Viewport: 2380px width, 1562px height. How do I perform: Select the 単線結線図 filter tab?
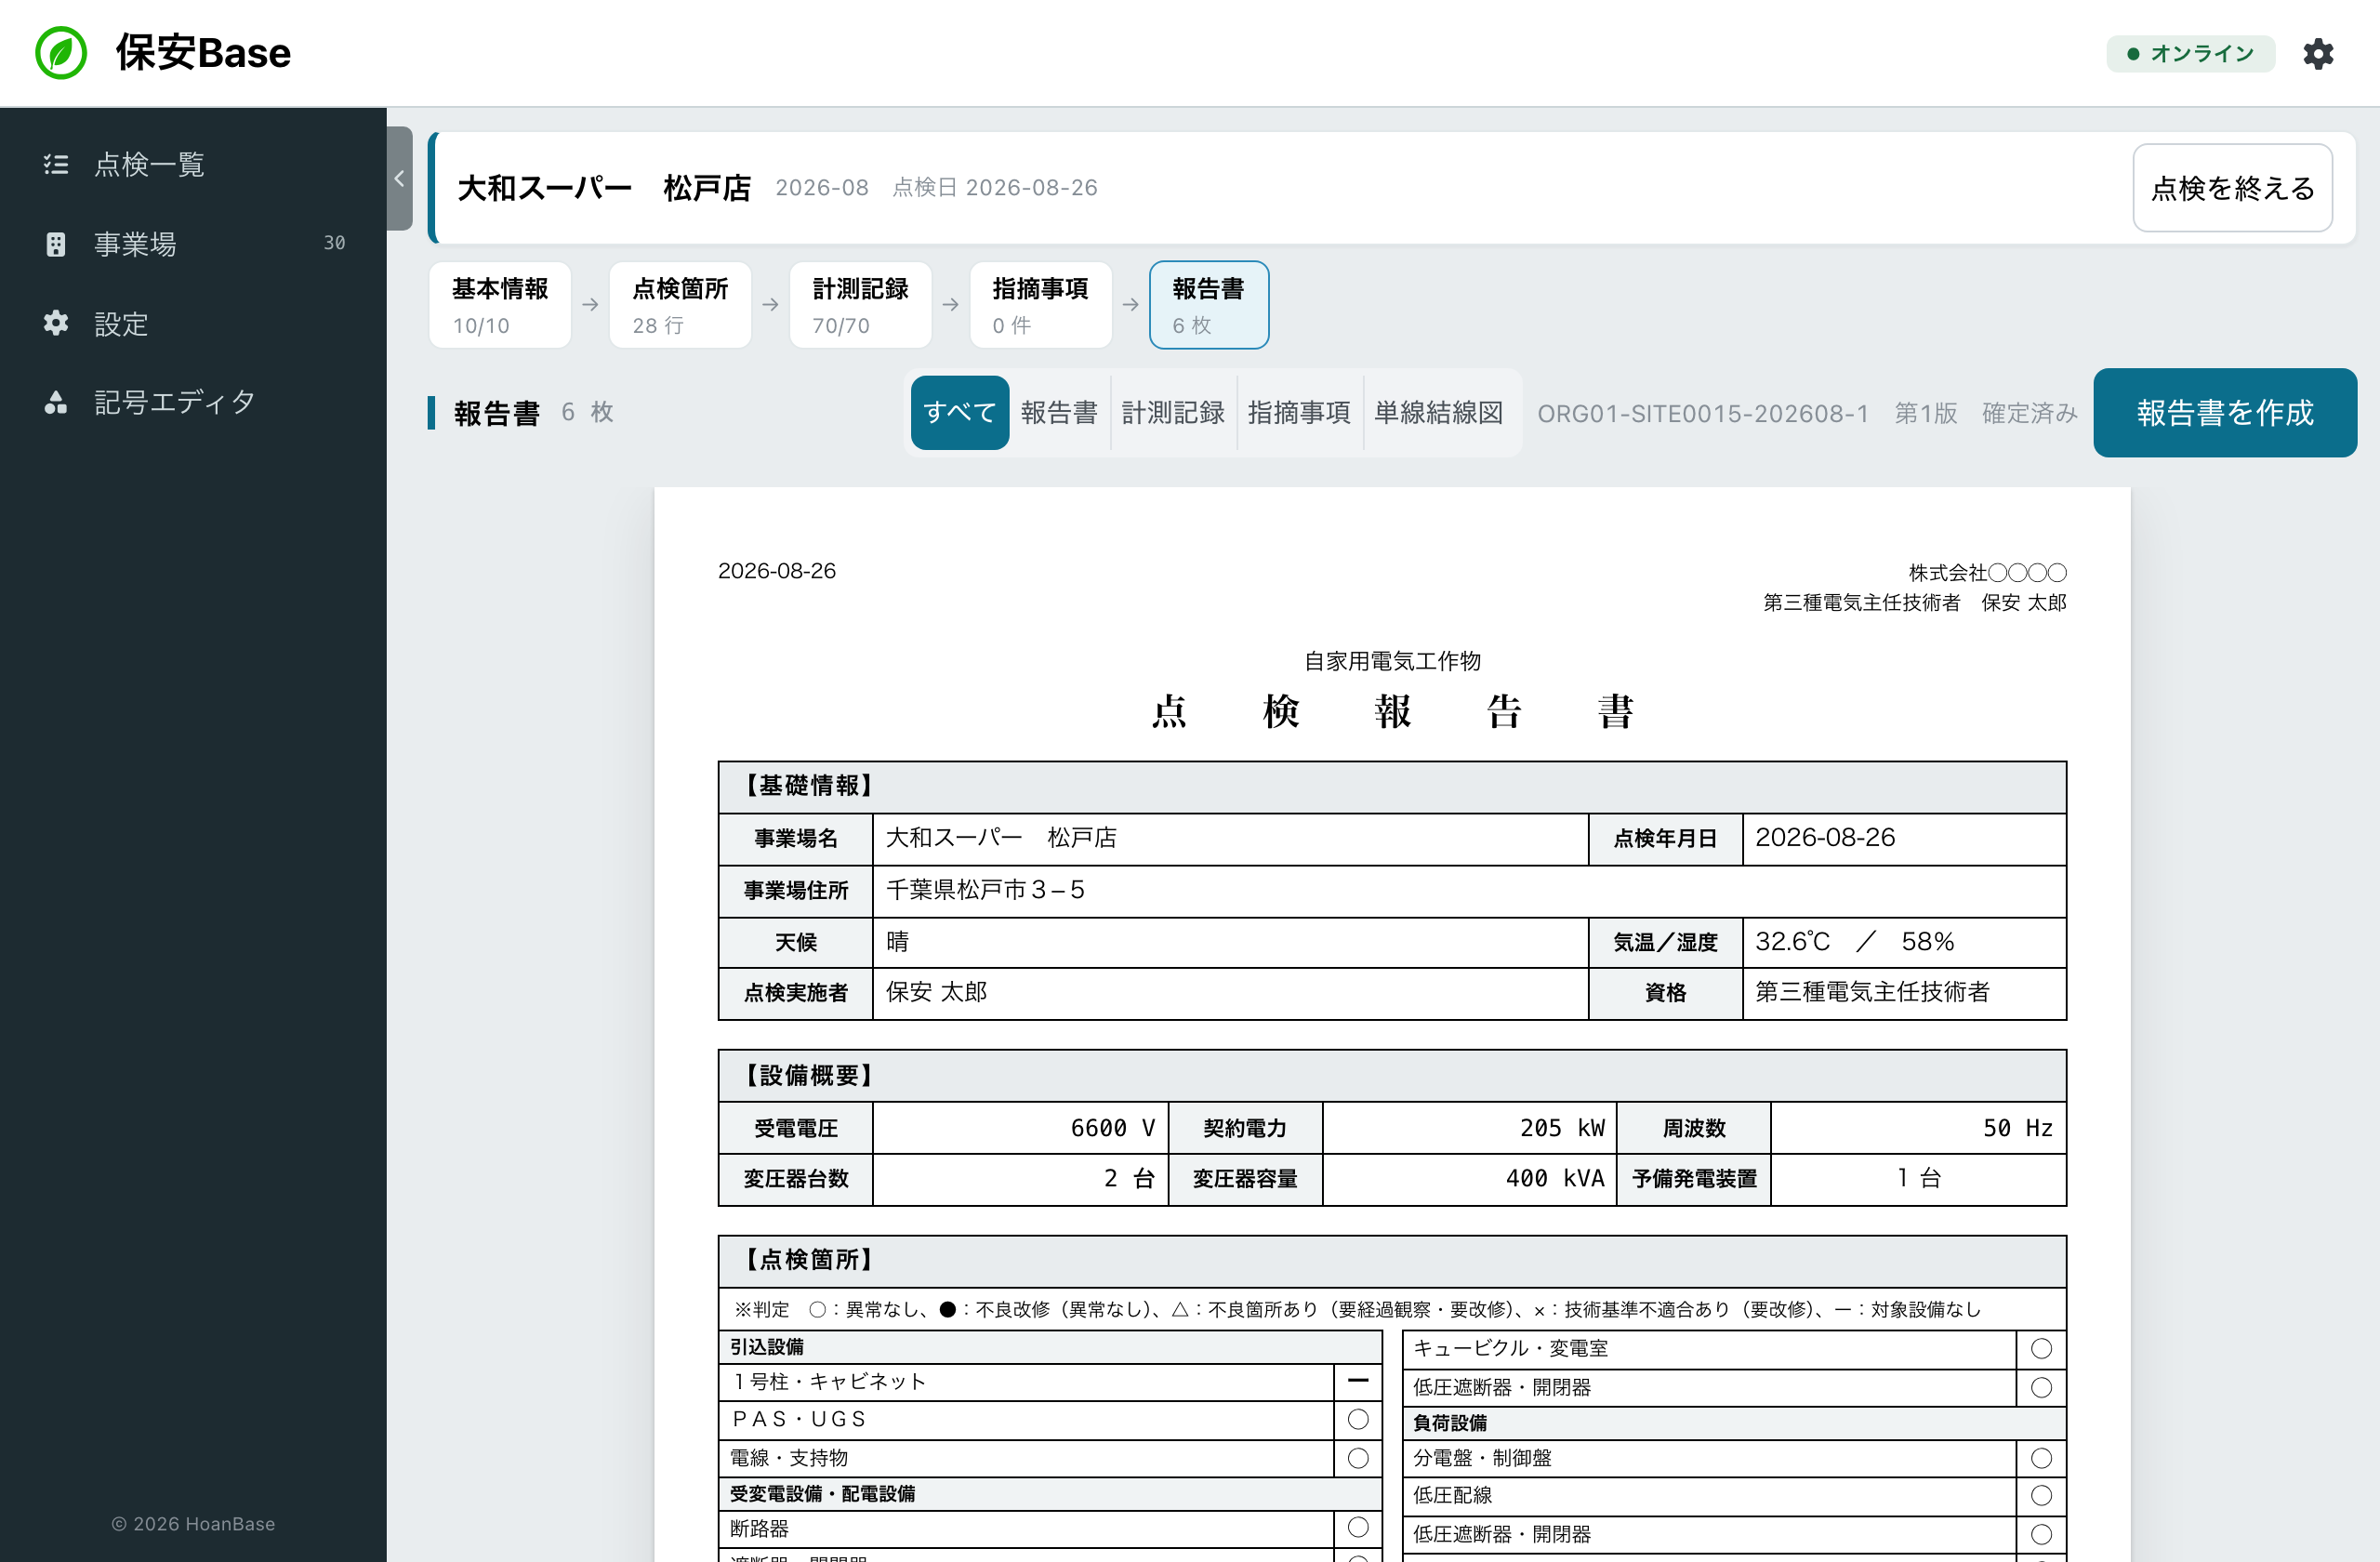[x=1438, y=413]
